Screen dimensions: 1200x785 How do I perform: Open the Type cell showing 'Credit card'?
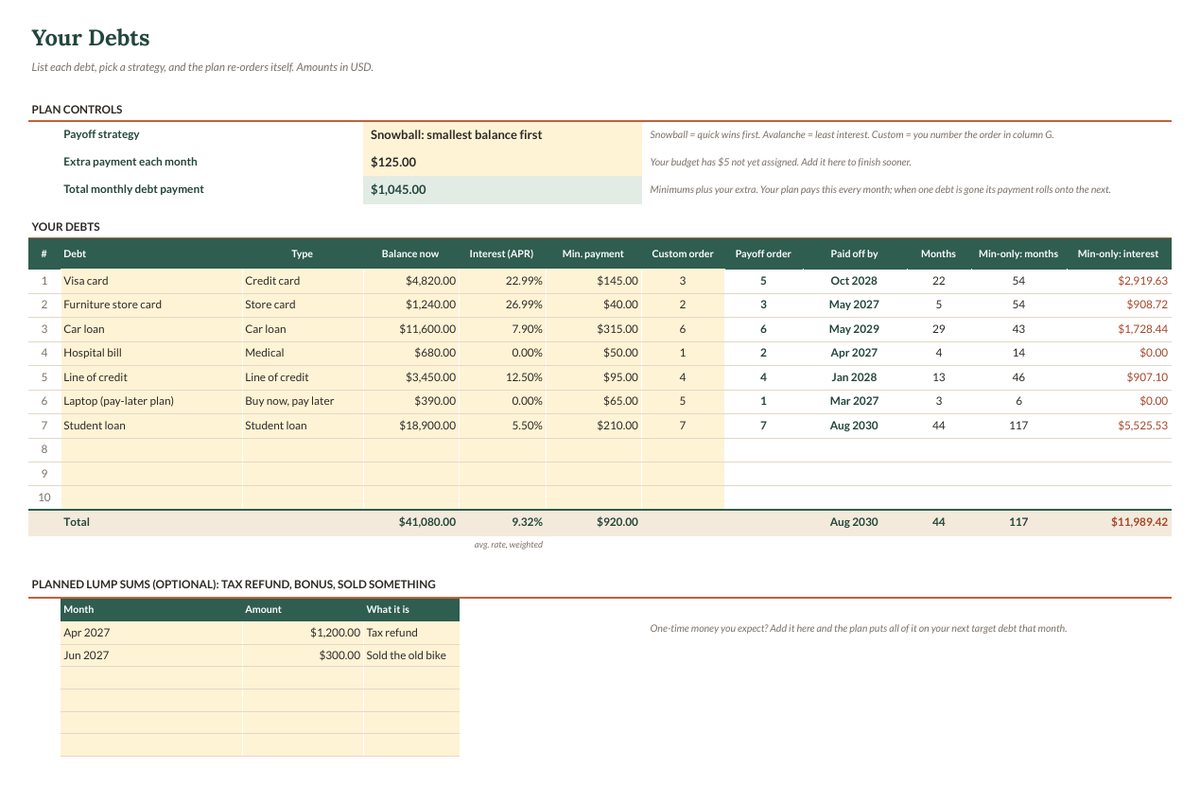pos(302,281)
